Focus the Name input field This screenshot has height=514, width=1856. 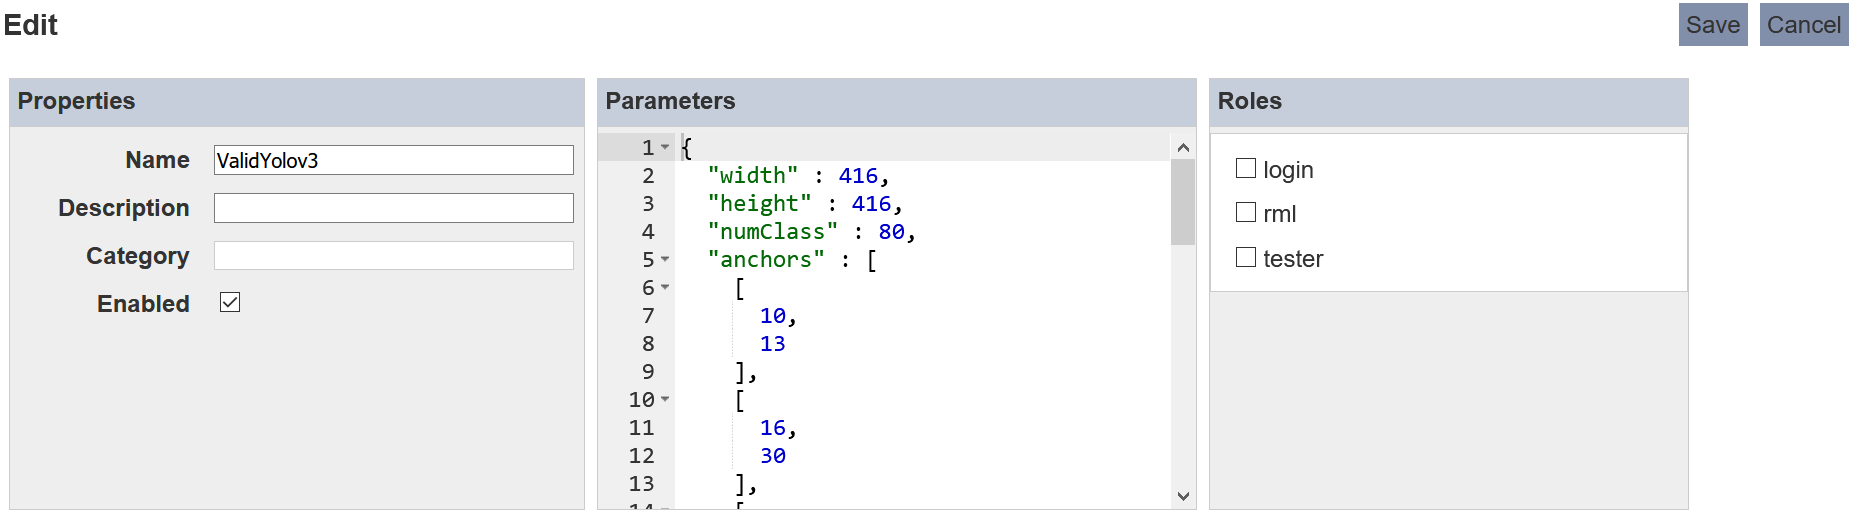click(x=394, y=160)
